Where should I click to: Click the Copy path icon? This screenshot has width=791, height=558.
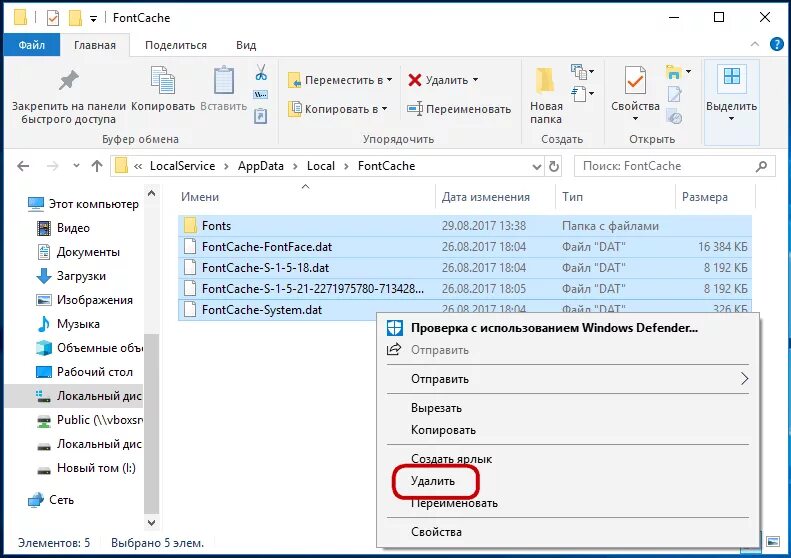point(260,94)
